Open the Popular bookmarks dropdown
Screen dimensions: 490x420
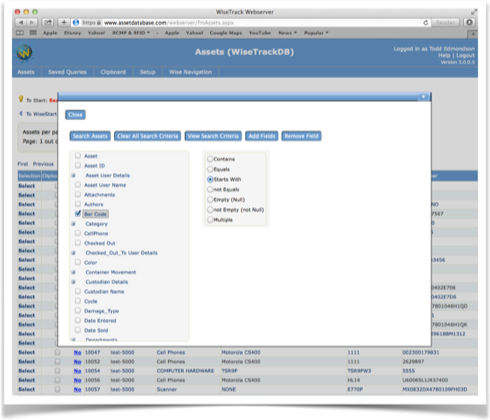coord(316,33)
